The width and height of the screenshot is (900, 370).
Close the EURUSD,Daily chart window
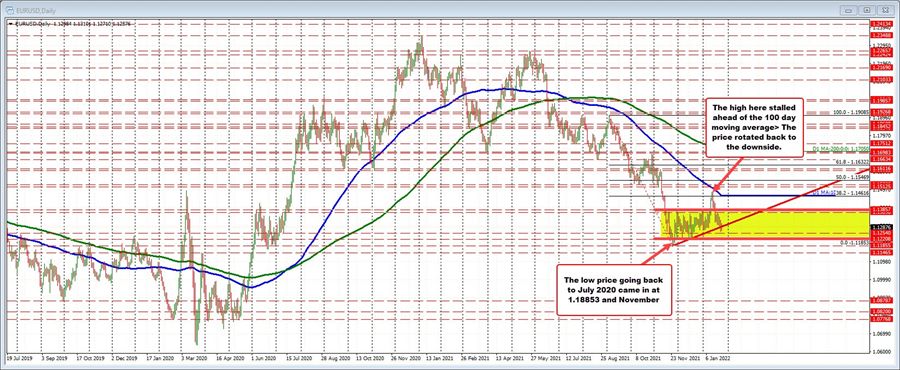point(887,10)
